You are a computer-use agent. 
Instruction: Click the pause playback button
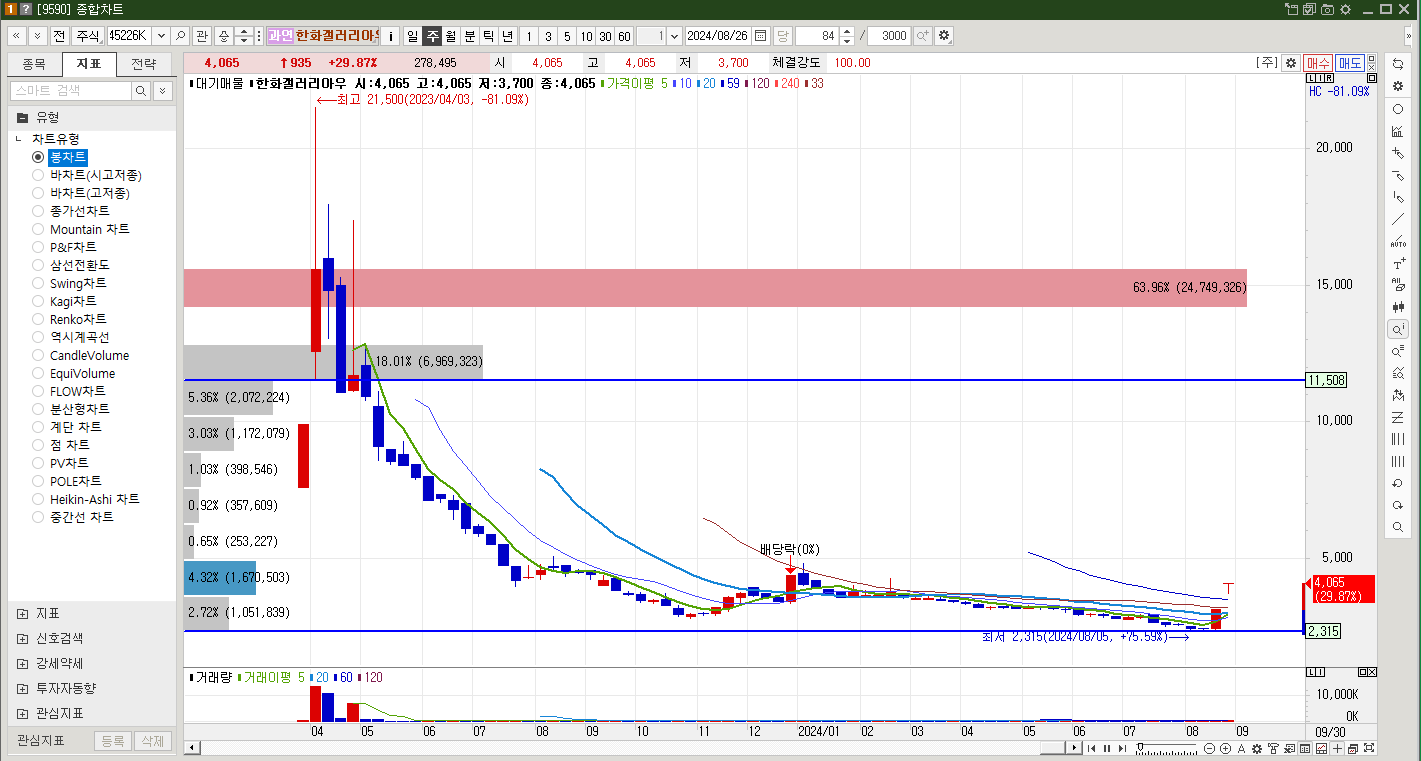click(x=1107, y=748)
